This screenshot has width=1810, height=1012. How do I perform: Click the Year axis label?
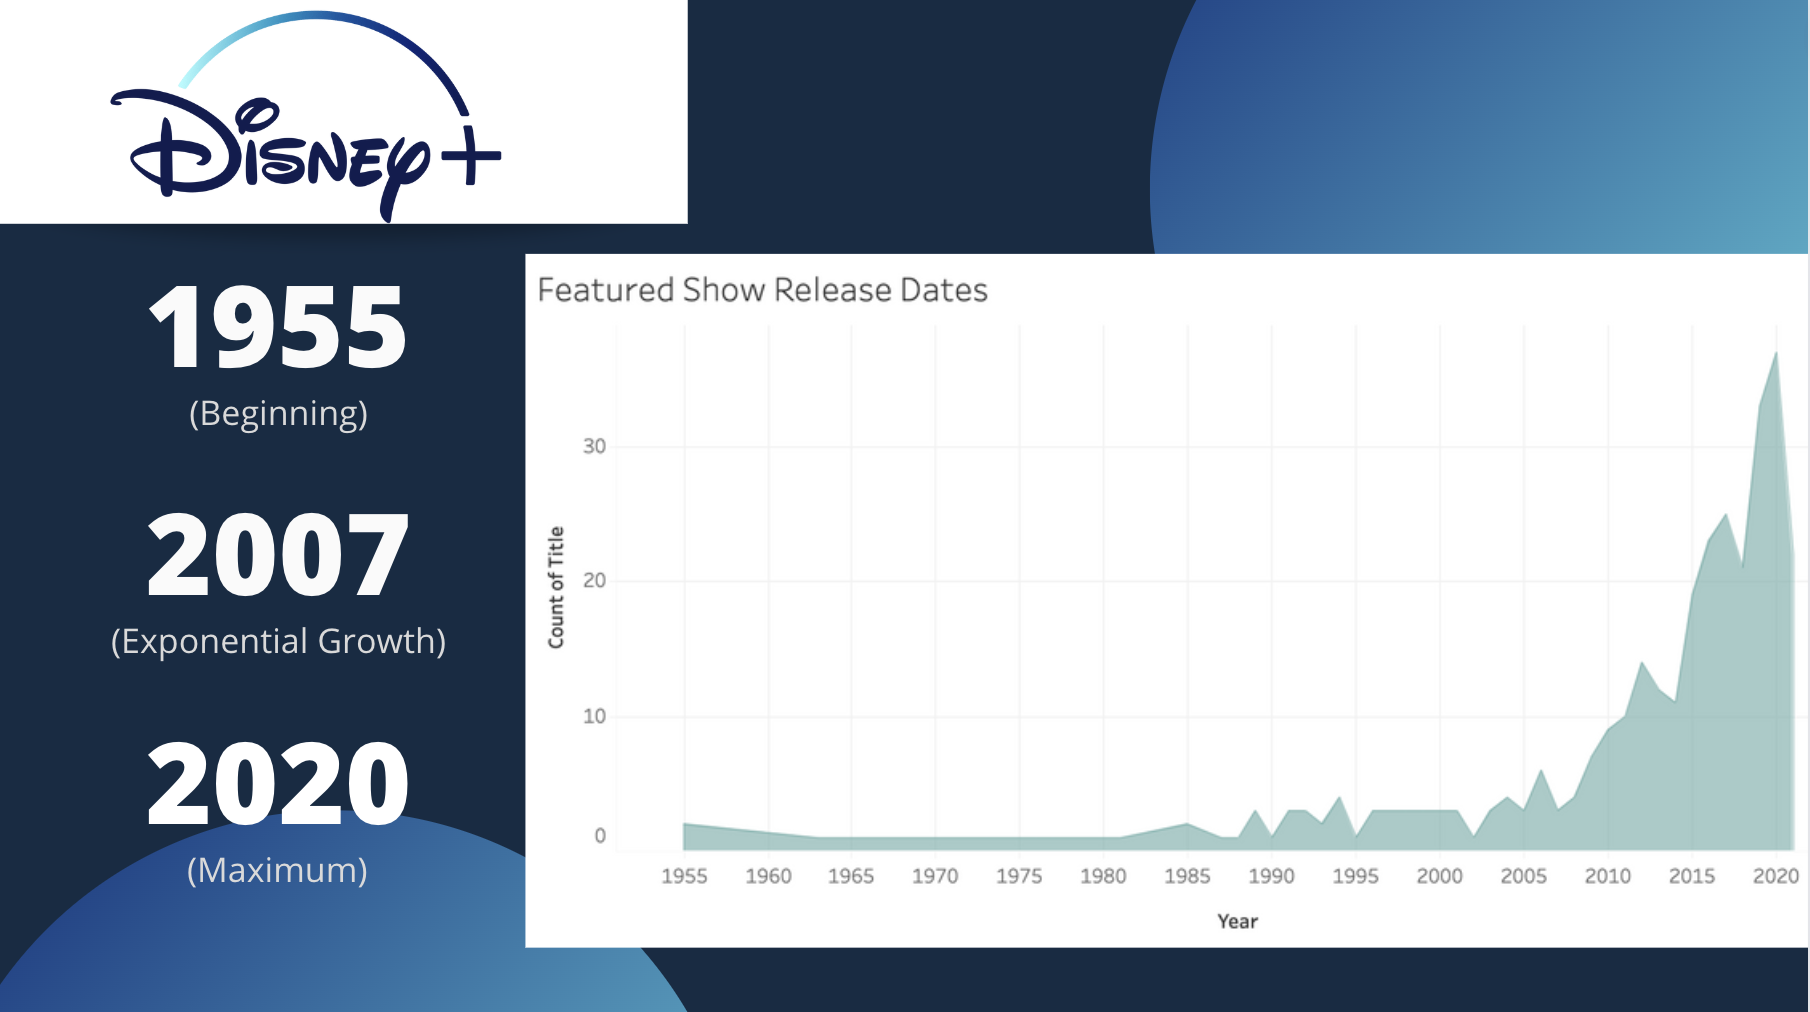pyautogui.click(x=1237, y=921)
